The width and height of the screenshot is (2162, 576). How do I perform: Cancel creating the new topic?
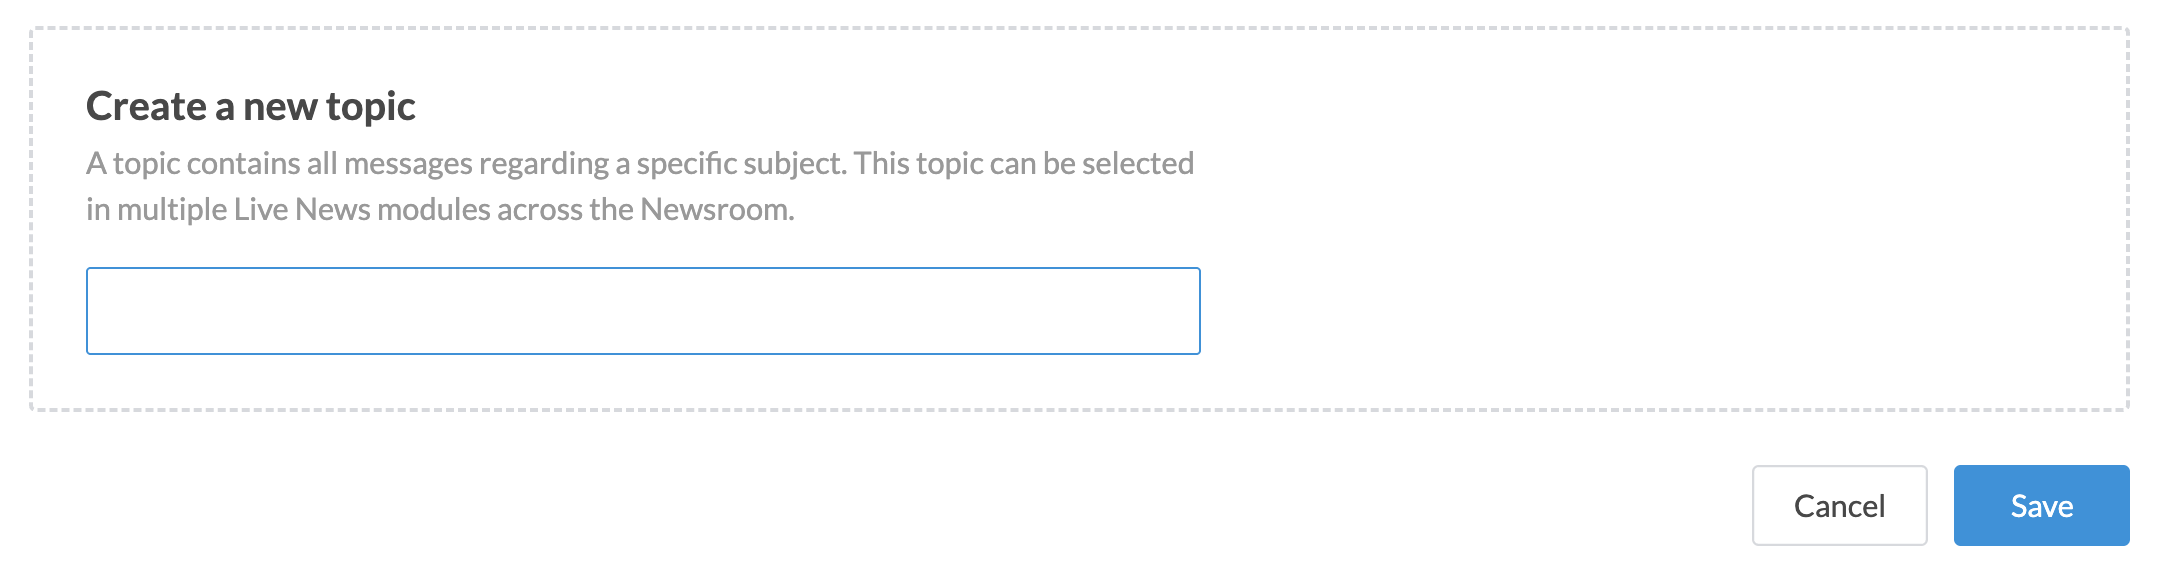[x=1839, y=506]
